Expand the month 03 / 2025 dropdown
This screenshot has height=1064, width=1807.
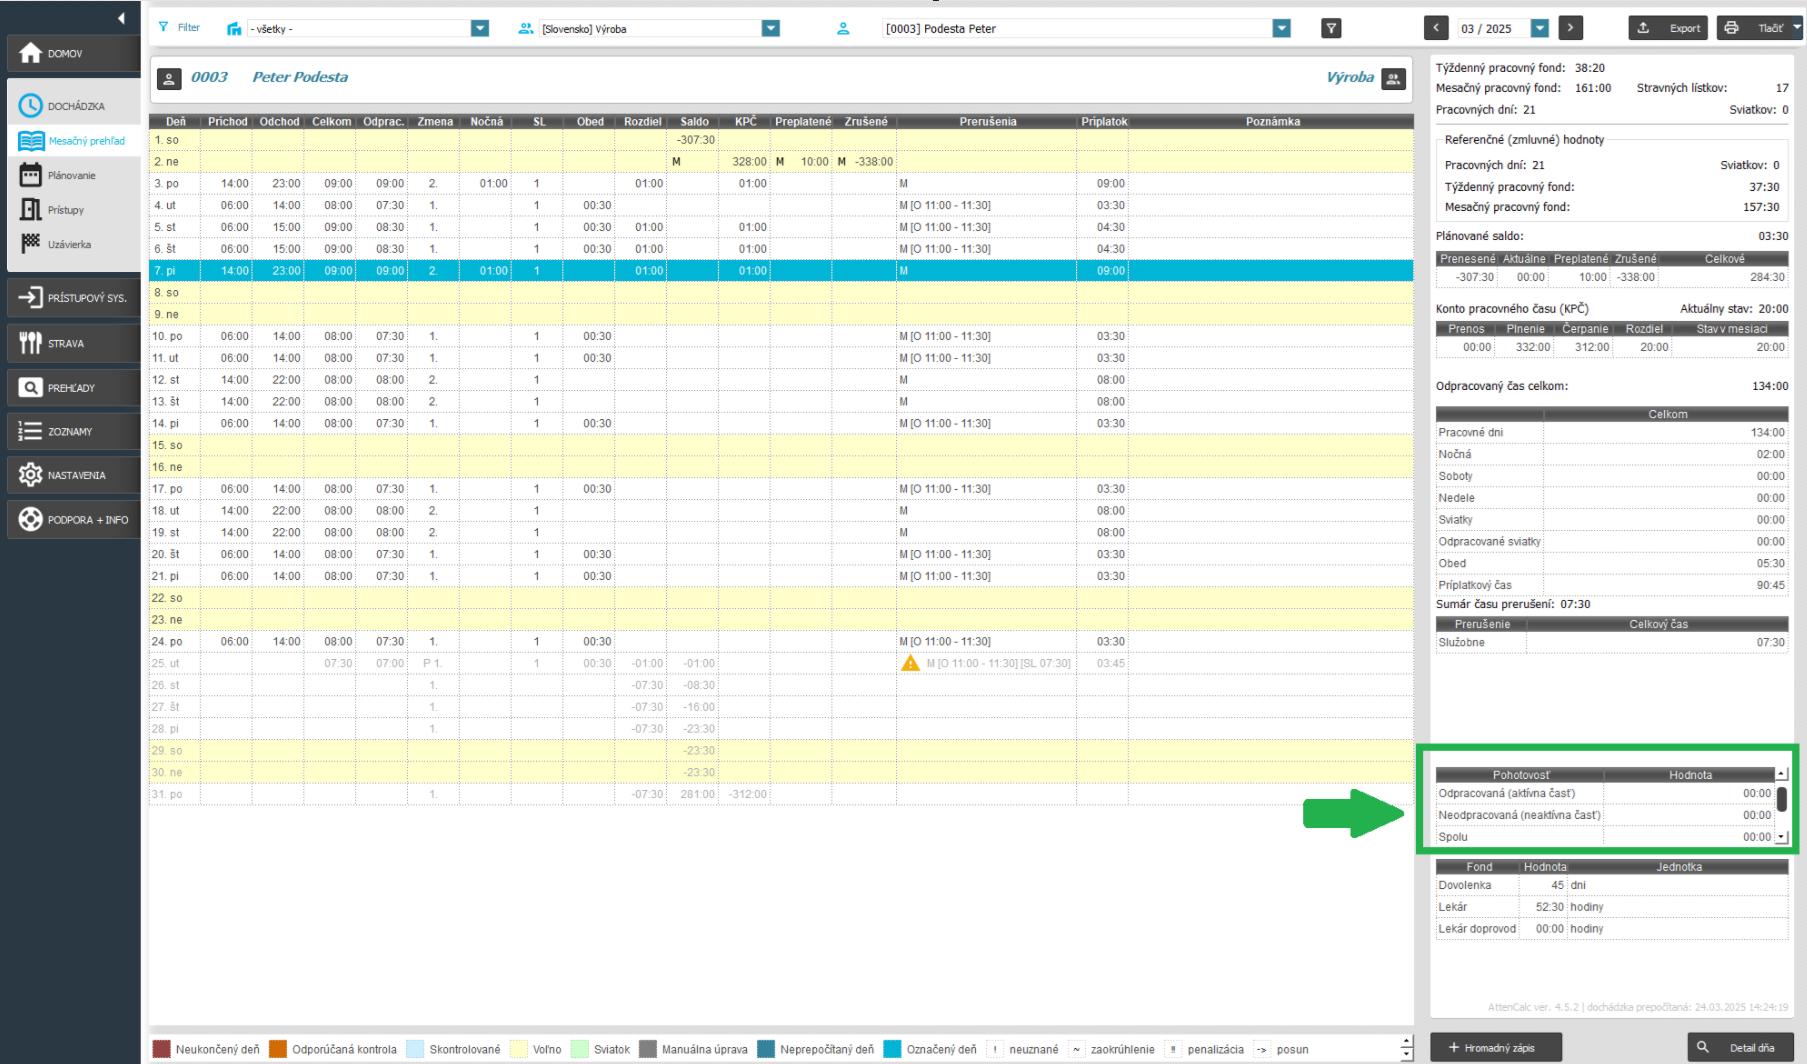point(1540,29)
